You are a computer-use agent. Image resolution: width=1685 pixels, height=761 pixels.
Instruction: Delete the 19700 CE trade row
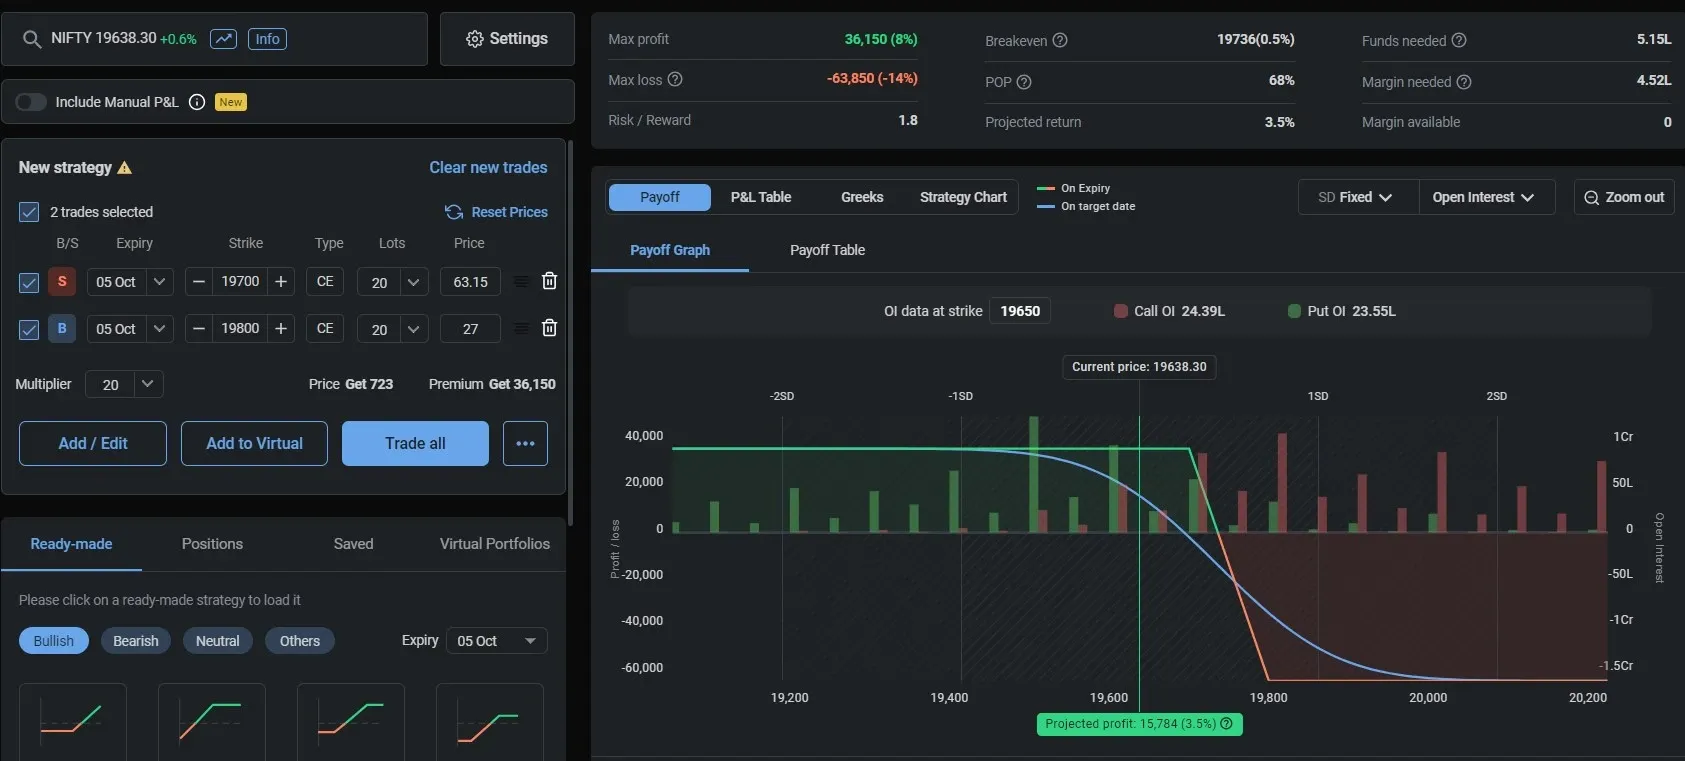pos(549,281)
